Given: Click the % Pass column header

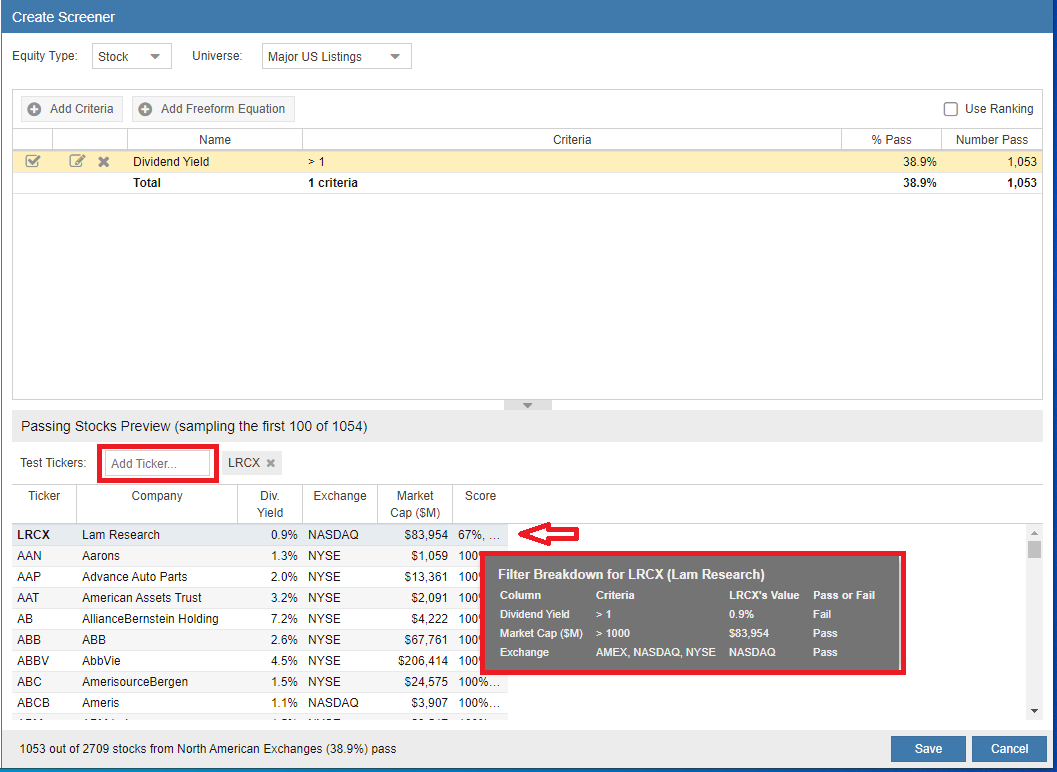Looking at the screenshot, I should (891, 140).
